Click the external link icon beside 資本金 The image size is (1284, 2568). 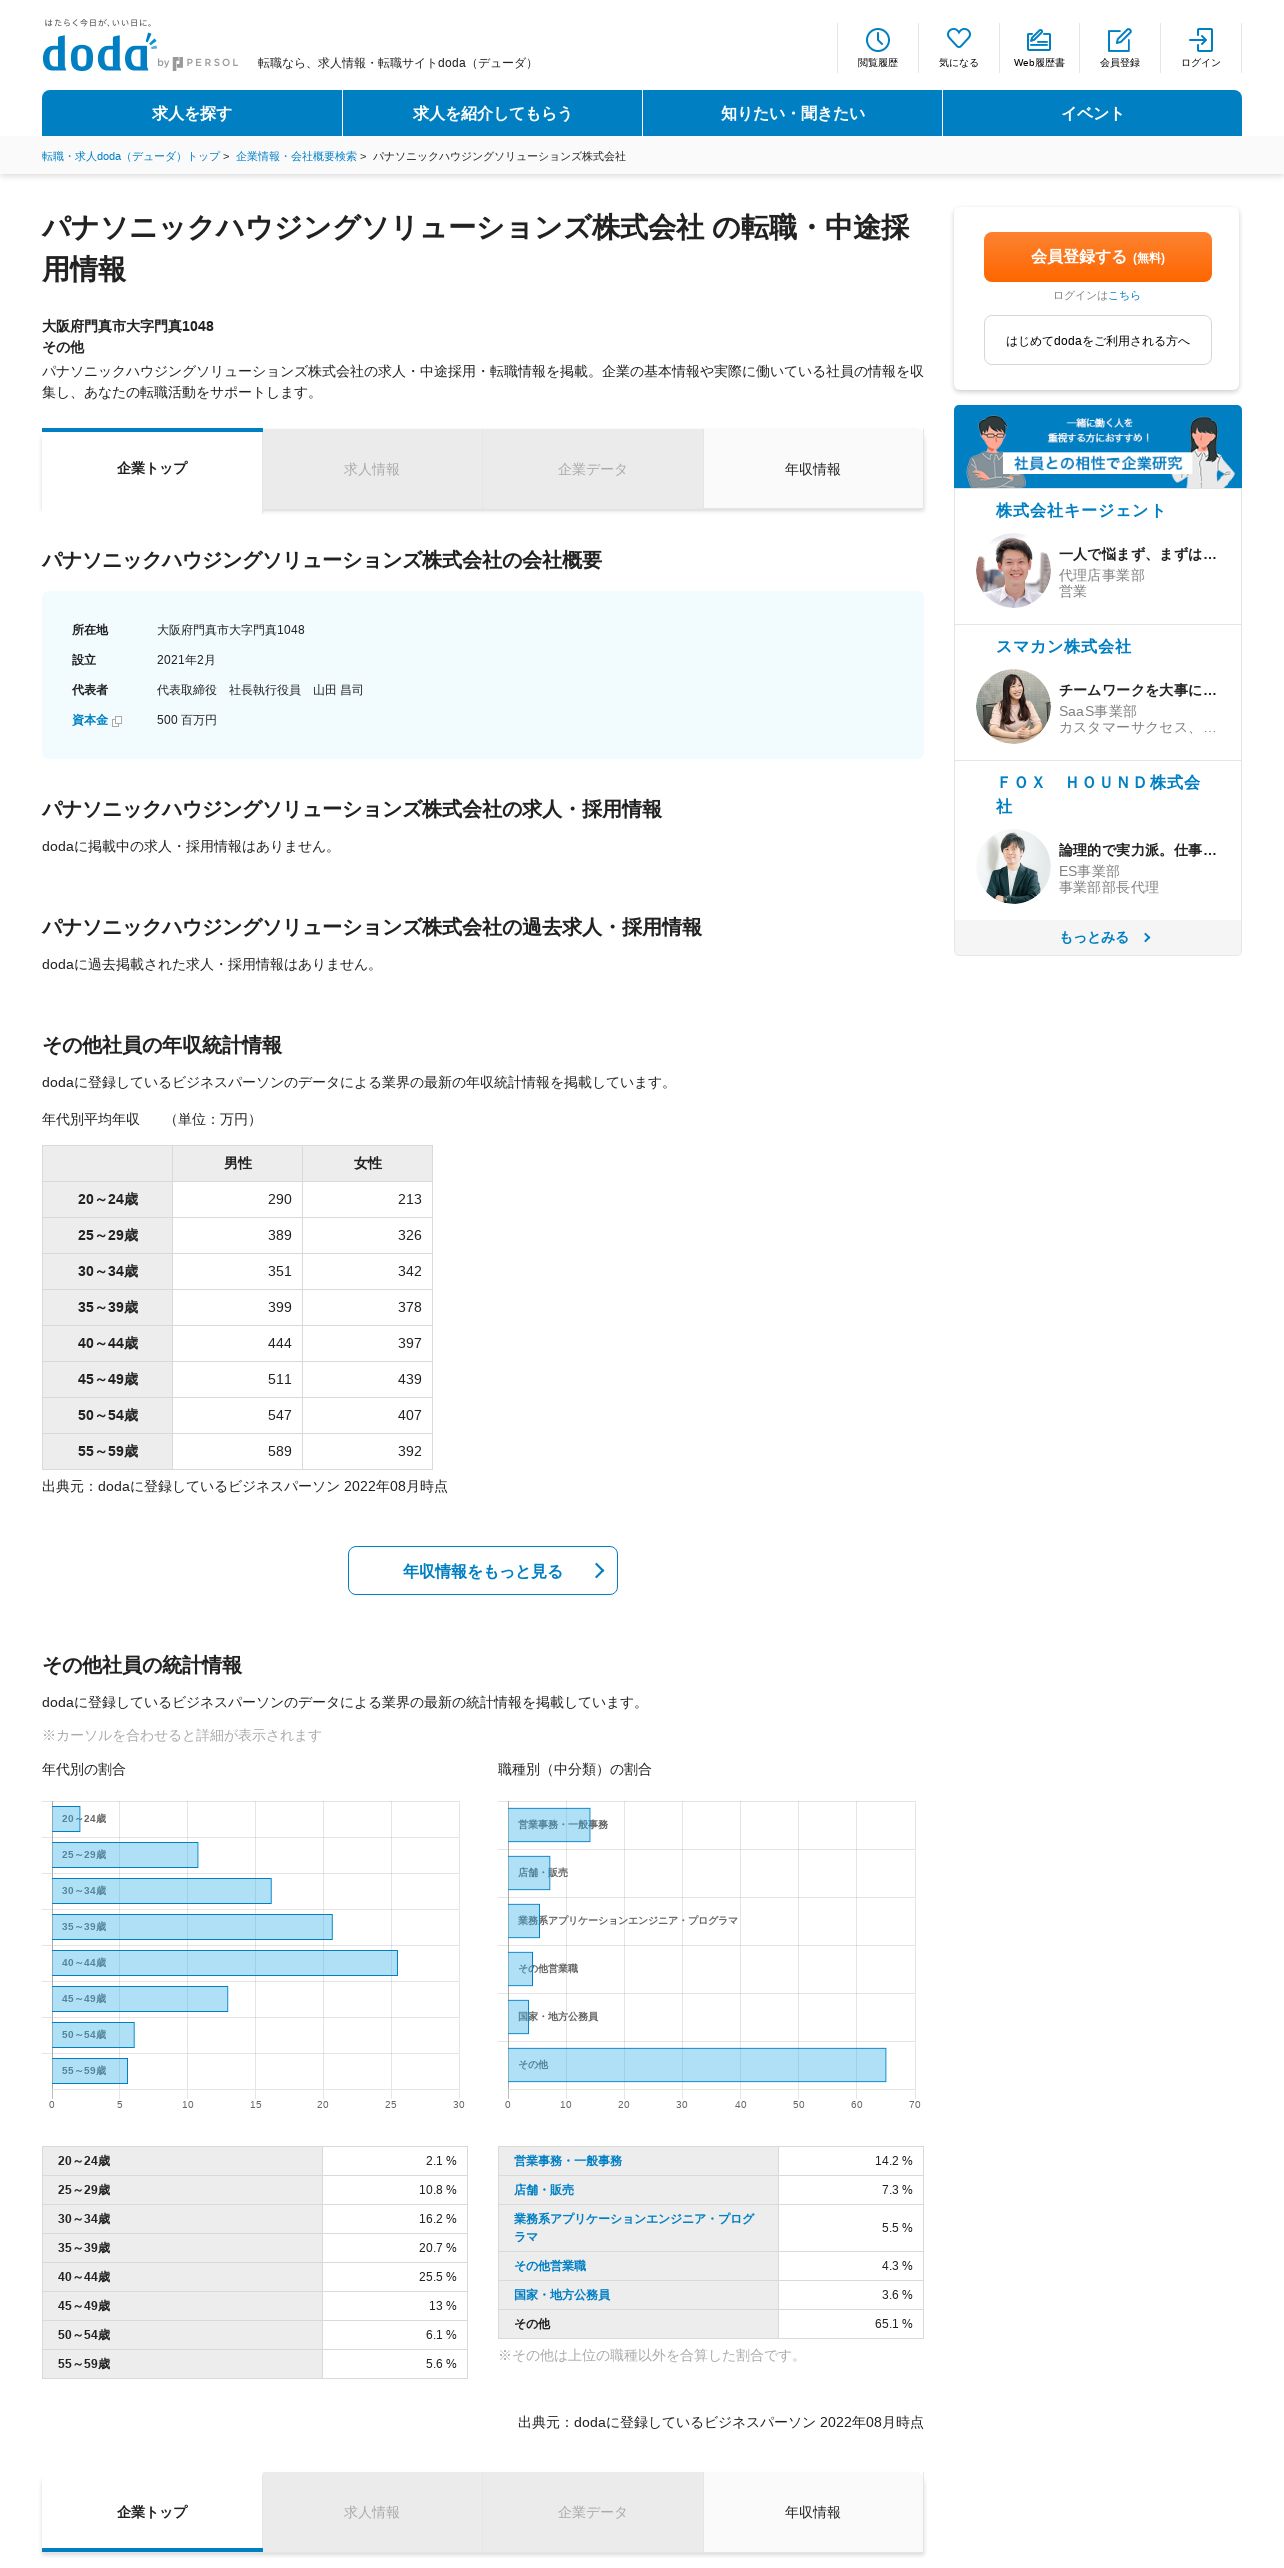click(x=117, y=721)
